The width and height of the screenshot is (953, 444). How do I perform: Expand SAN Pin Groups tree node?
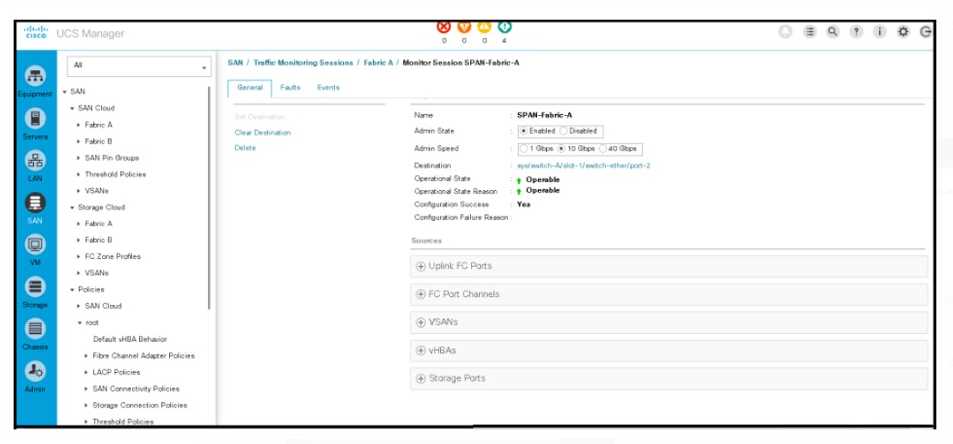(79, 158)
